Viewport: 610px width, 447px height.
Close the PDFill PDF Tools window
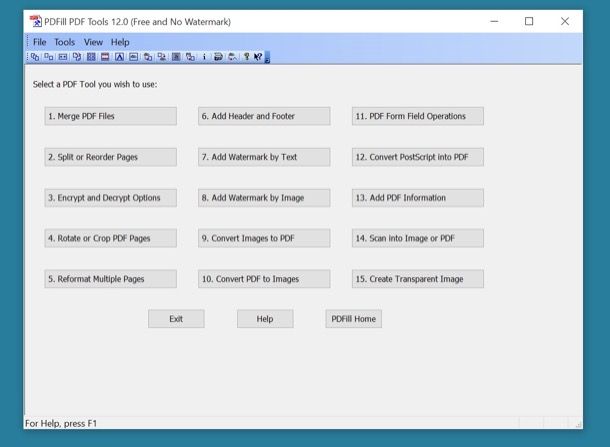(x=565, y=21)
